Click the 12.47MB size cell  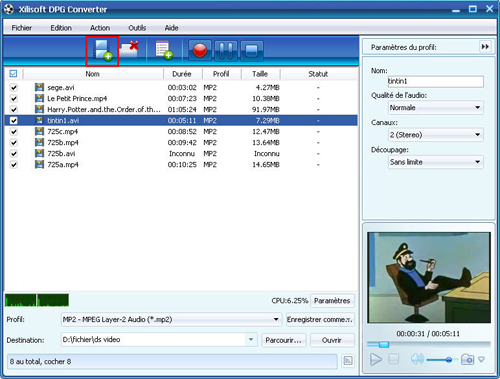[x=266, y=132]
